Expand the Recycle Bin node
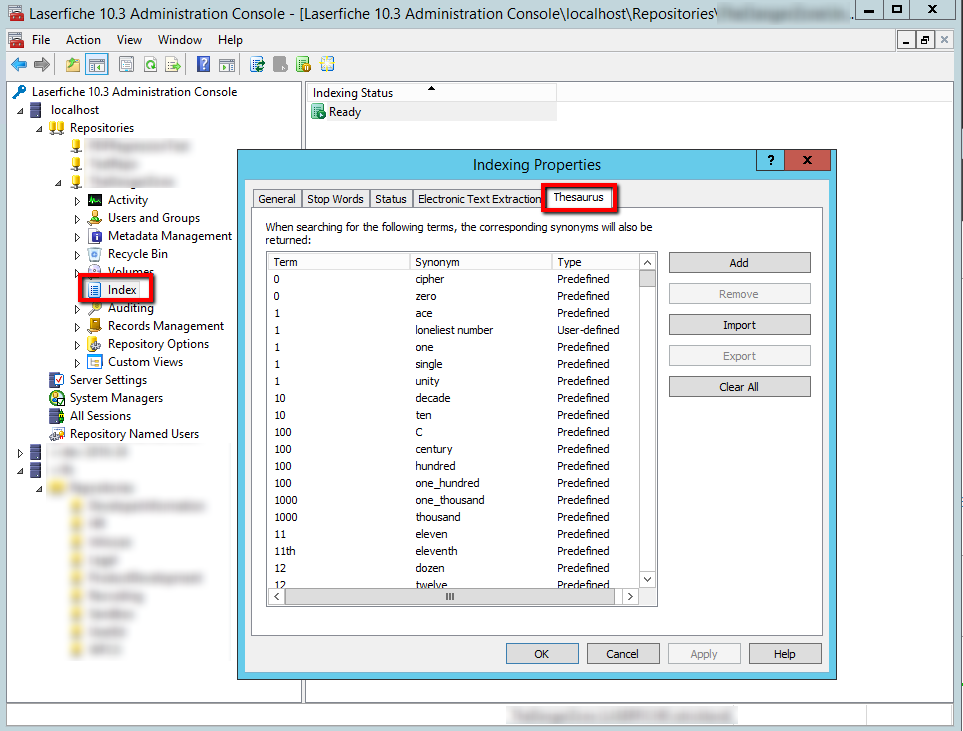 click(77, 255)
